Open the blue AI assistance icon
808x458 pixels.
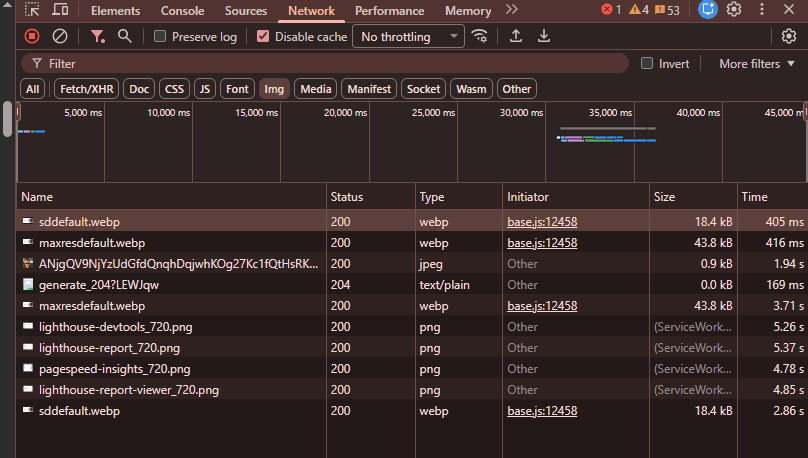(x=708, y=9)
